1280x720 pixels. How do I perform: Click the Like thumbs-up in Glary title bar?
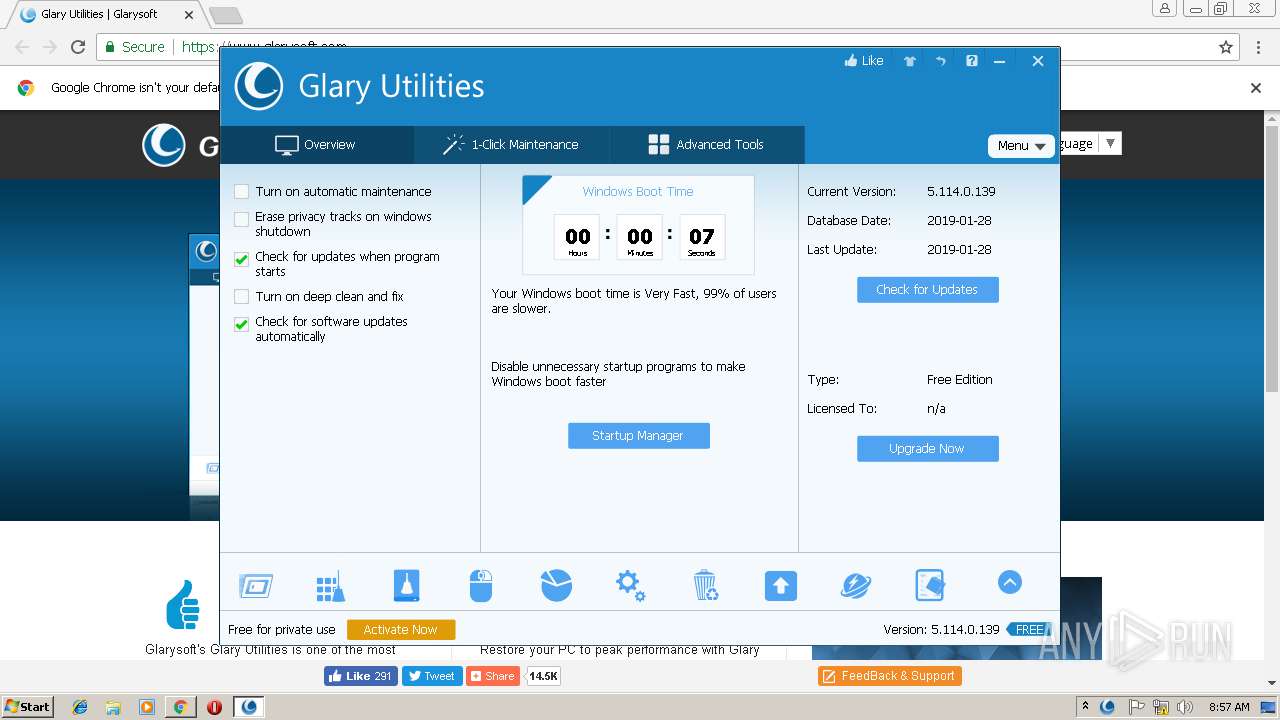pyautogui.click(x=864, y=61)
